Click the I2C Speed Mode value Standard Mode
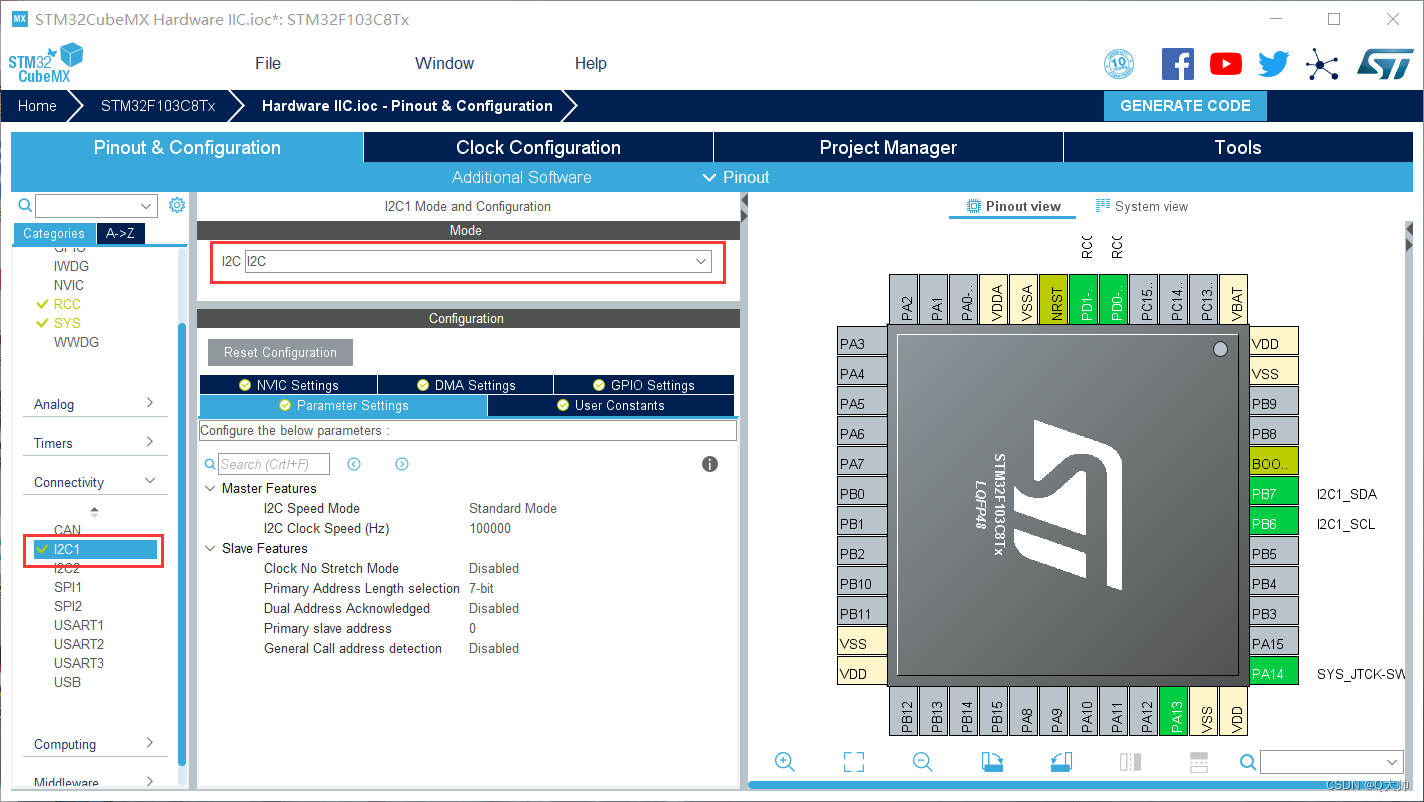The width and height of the screenshot is (1424, 802). [x=513, y=508]
